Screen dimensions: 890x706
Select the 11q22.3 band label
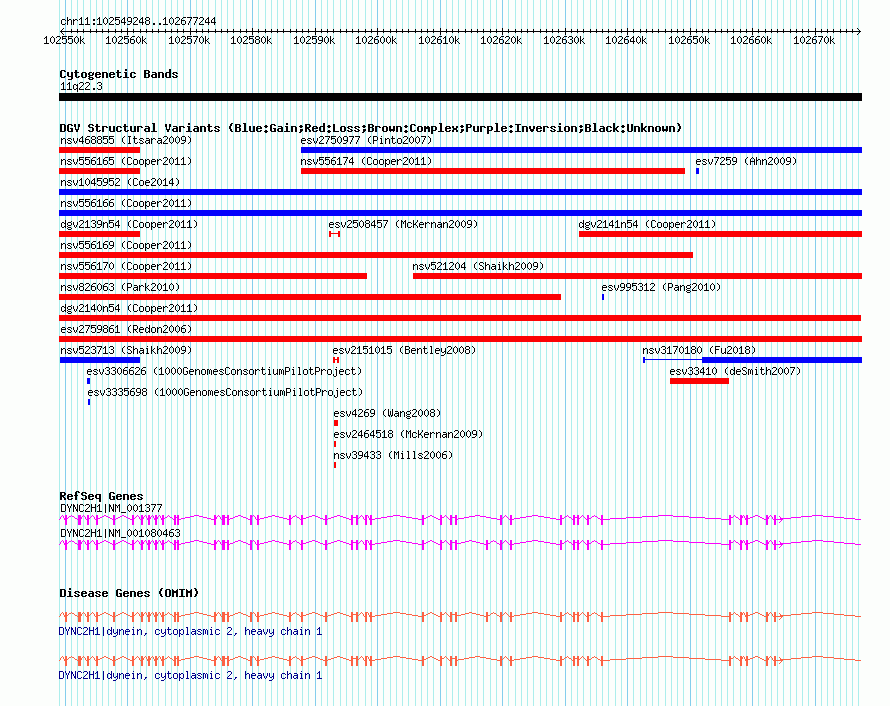click(x=81, y=86)
